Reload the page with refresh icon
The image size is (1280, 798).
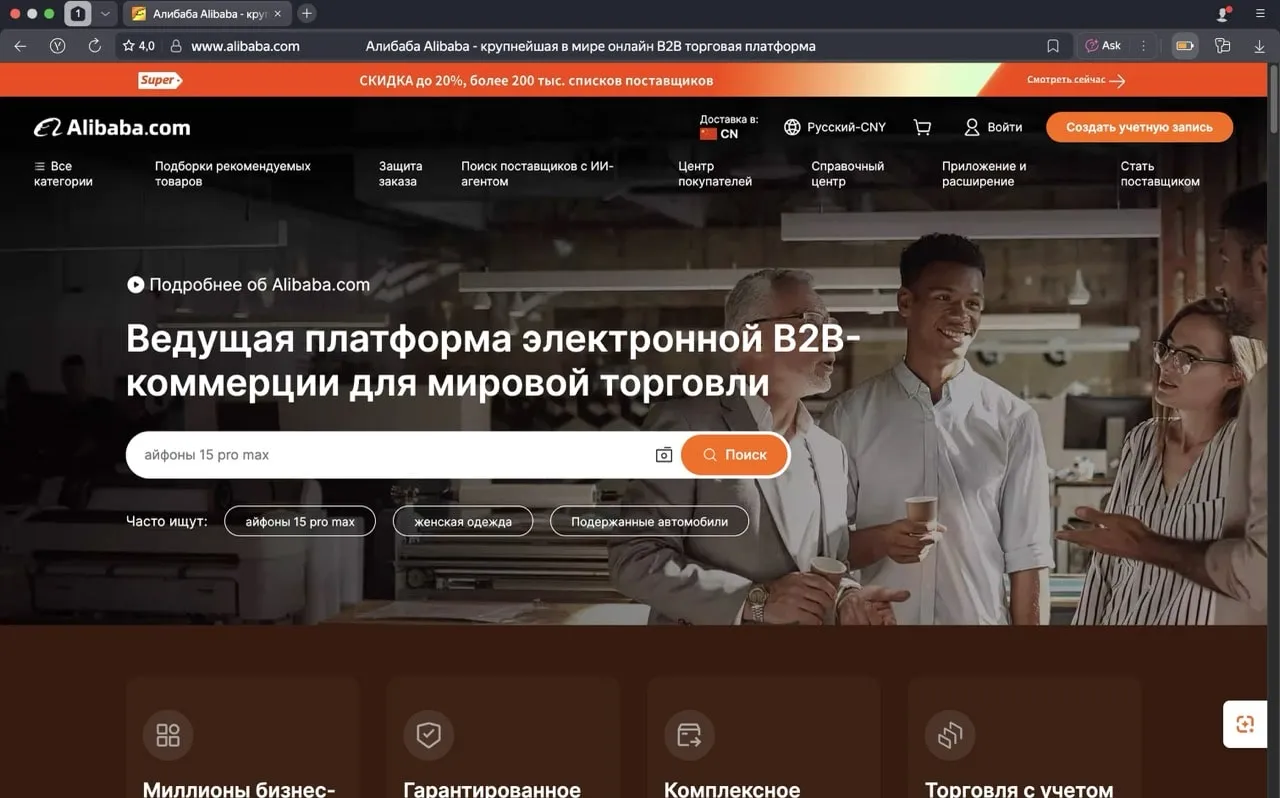94,46
